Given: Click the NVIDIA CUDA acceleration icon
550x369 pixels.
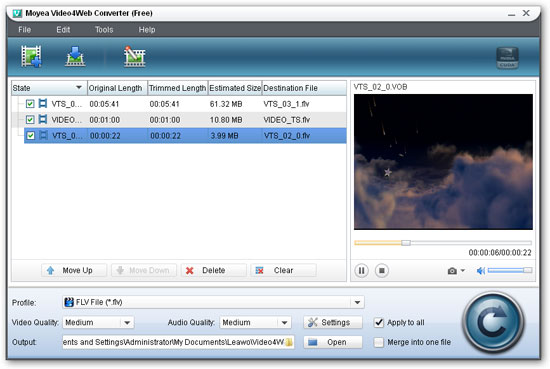Looking at the screenshot, I should tap(507, 58).
